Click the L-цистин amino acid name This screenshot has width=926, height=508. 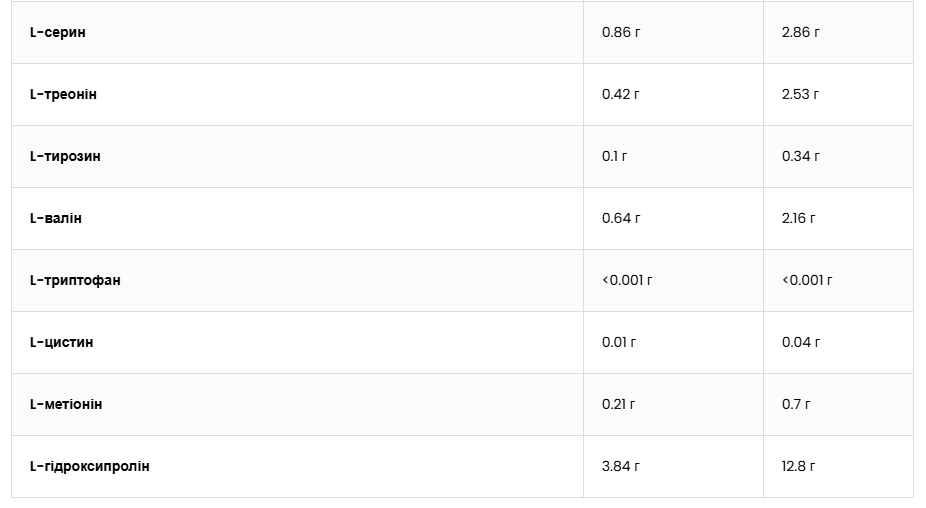61,342
